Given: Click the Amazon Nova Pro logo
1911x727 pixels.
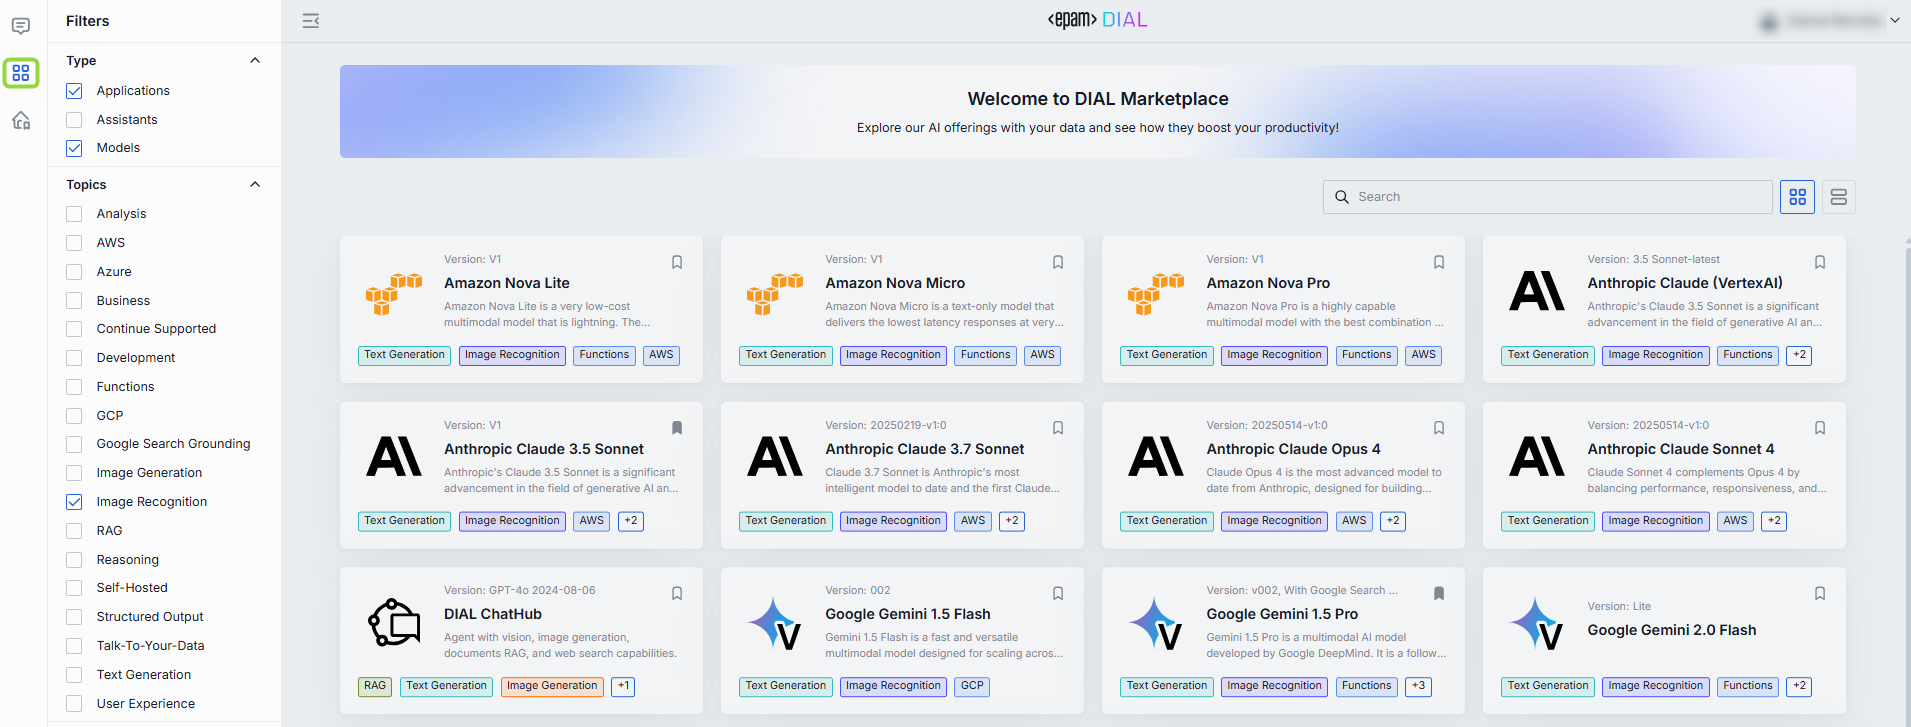Looking at the screenshot, I should (1156, 293).
